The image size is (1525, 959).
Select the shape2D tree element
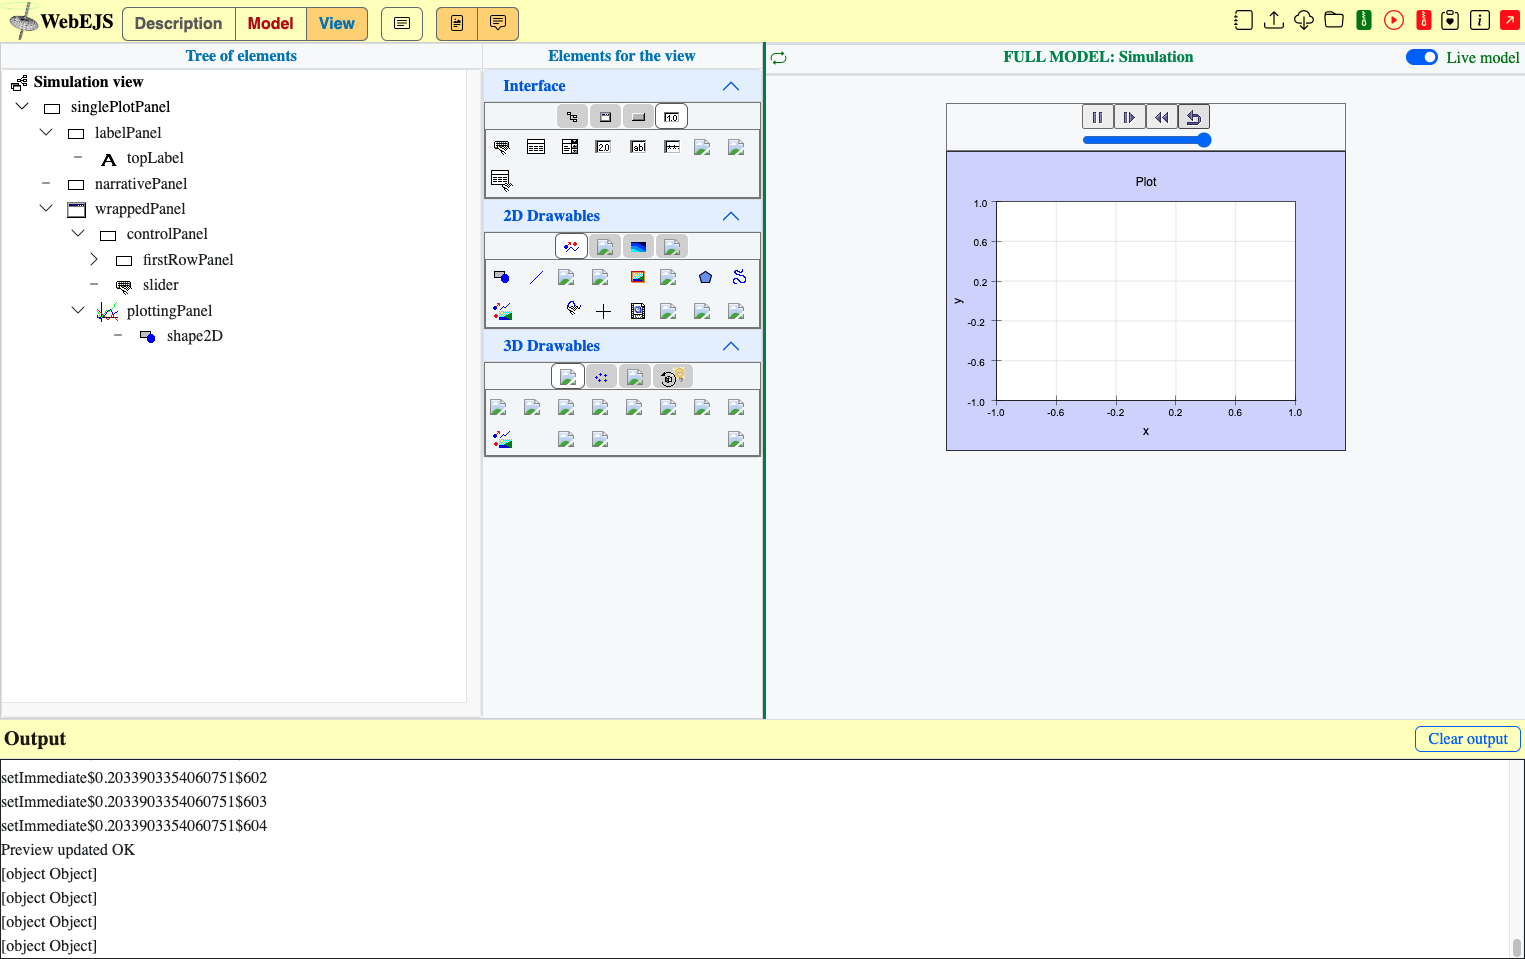[x=194, y=336]
